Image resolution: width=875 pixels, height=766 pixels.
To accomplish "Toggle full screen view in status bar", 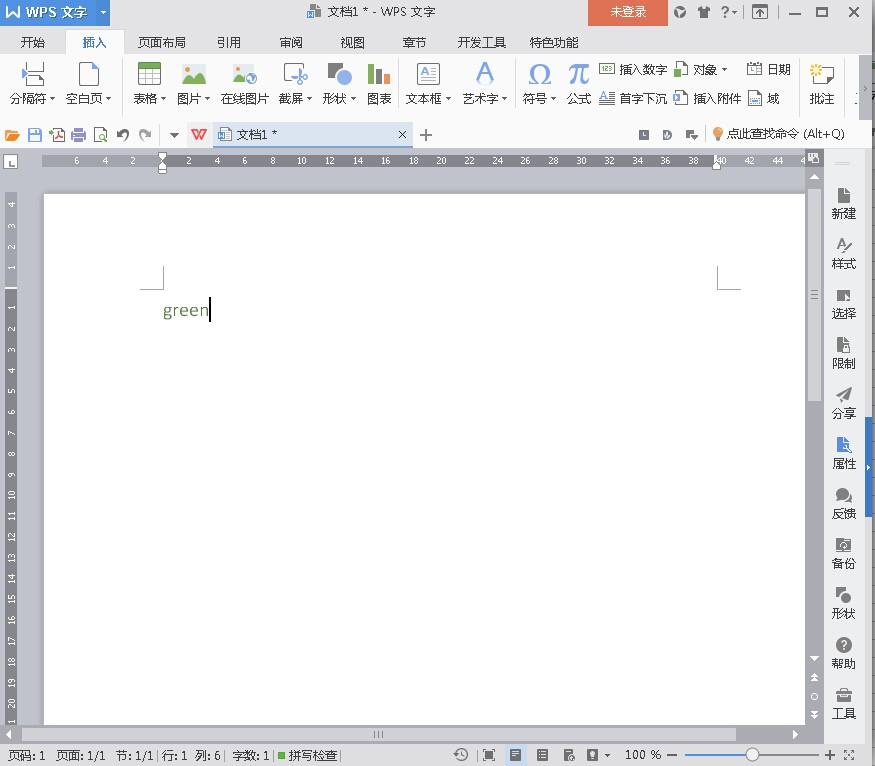I will (x=489, y=755).
